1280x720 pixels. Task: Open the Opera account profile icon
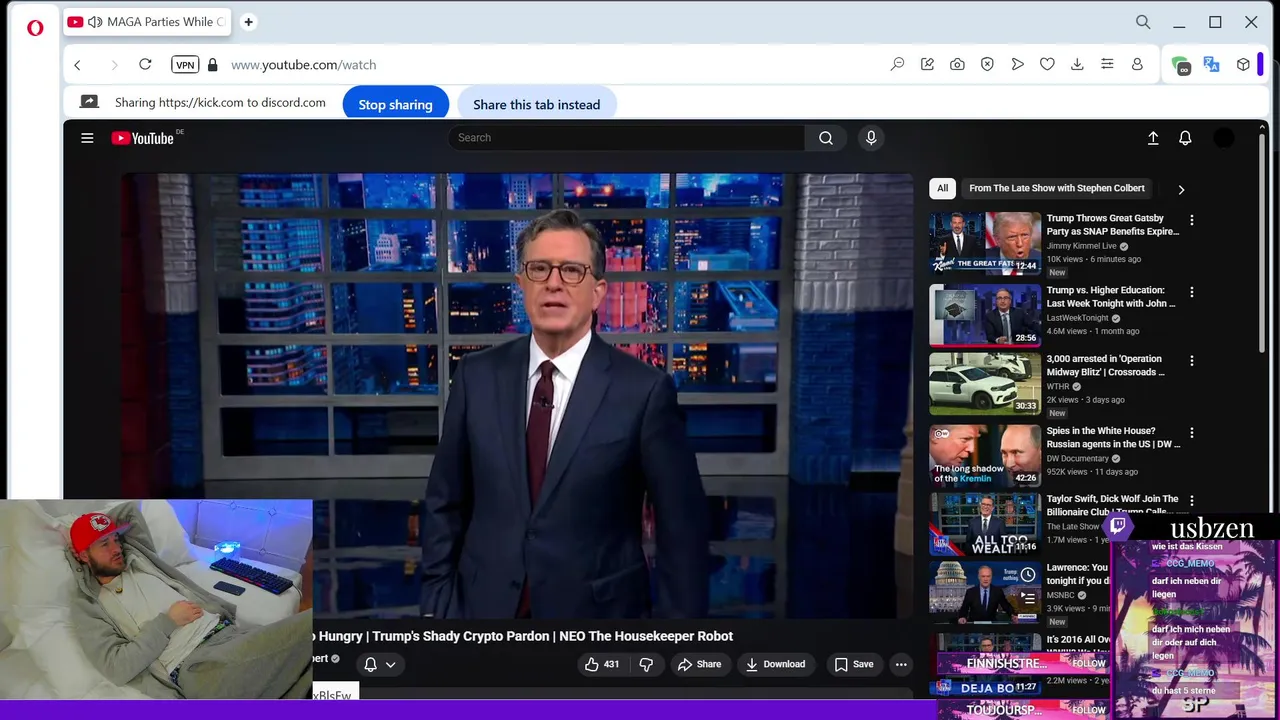pyautogui.click(x=1137, y=64)
